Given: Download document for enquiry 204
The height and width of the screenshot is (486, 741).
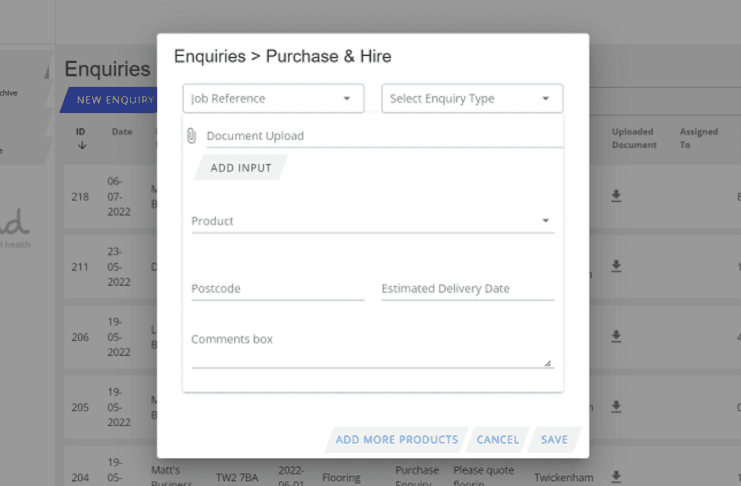Looking at the screenshot, I should 617,476.
